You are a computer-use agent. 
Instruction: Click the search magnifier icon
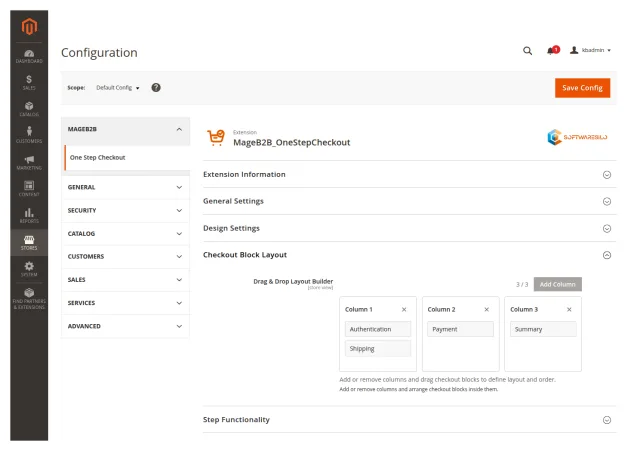[x=527, y=51]
